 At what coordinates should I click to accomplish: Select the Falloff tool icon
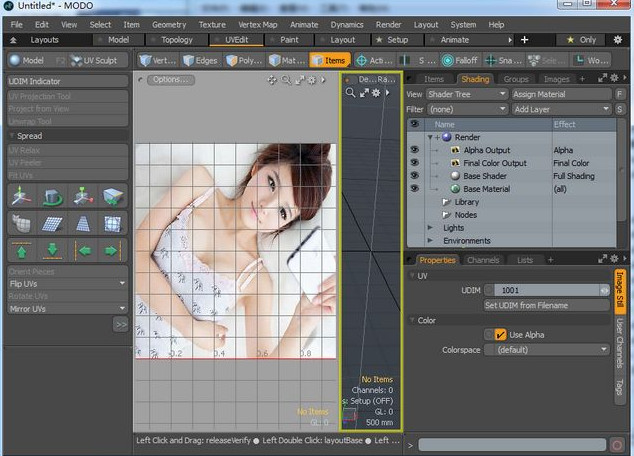(x=447, y=60)
